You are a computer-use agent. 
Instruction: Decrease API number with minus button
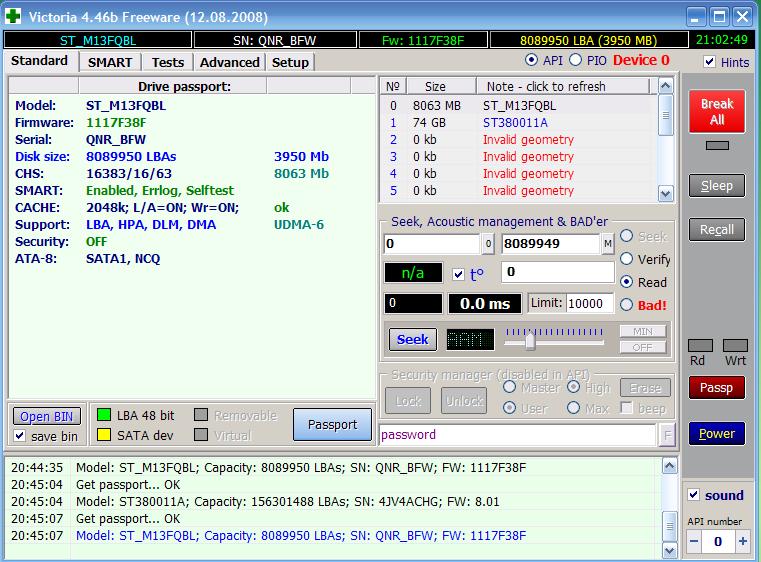click(x=694, y=541)
